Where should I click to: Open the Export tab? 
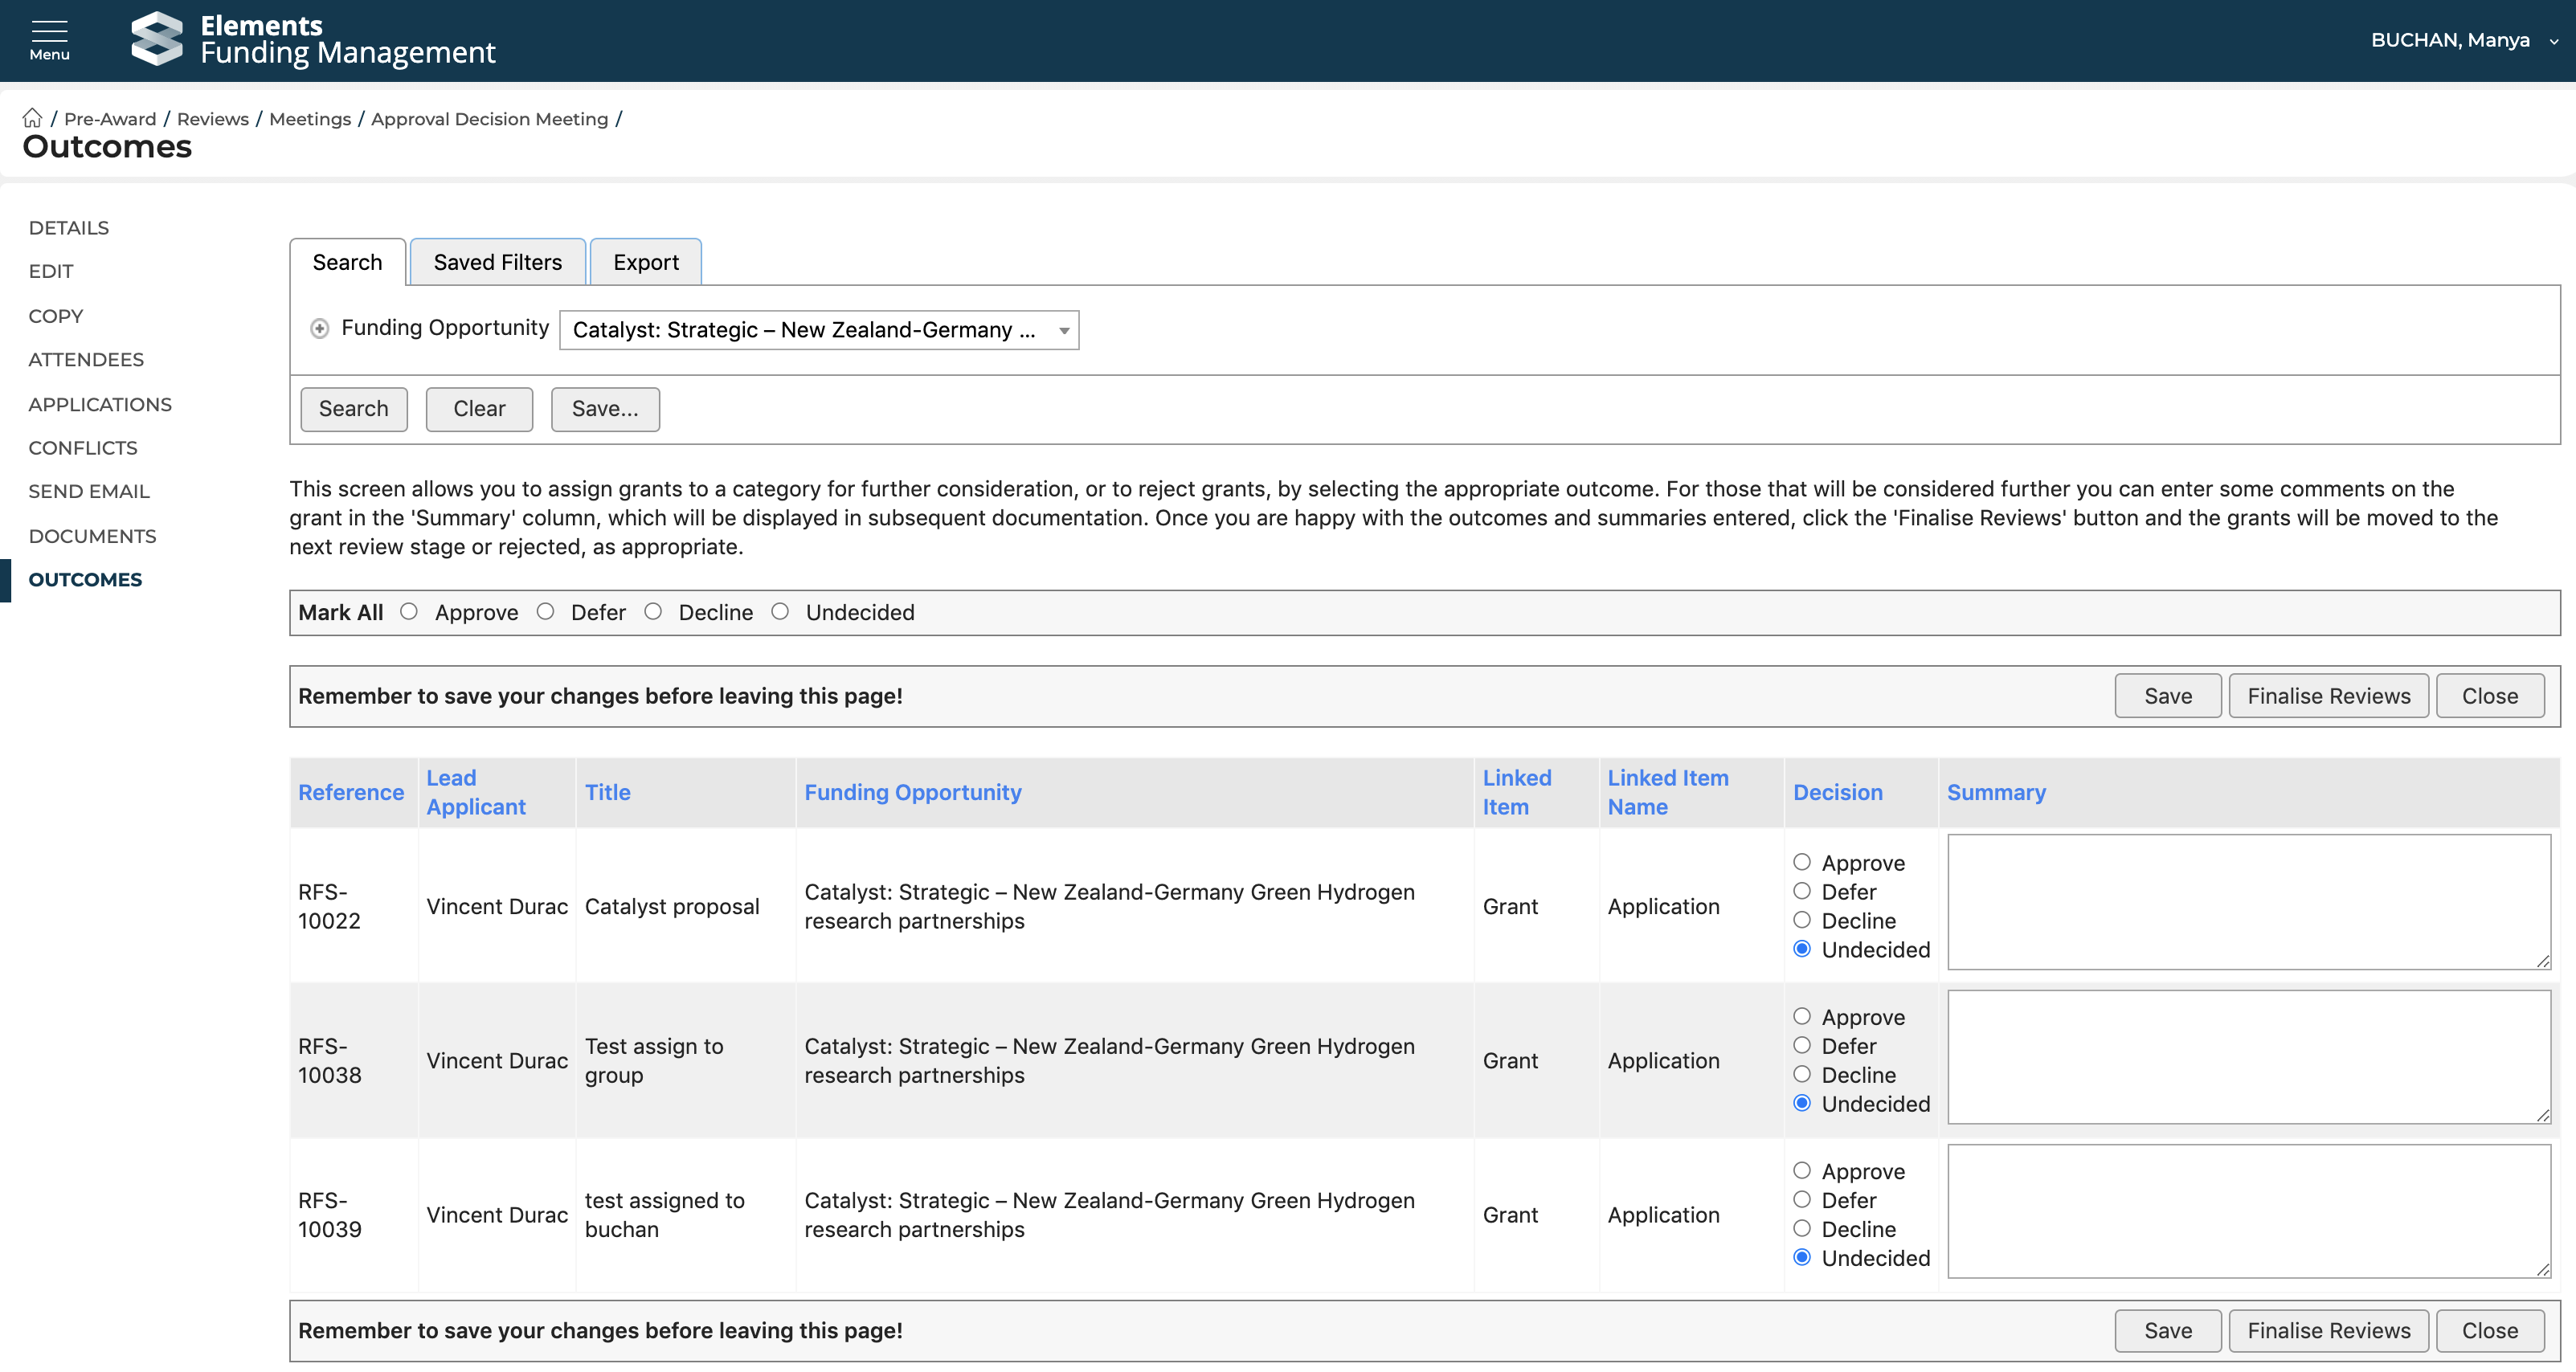(x=645, y=262)
